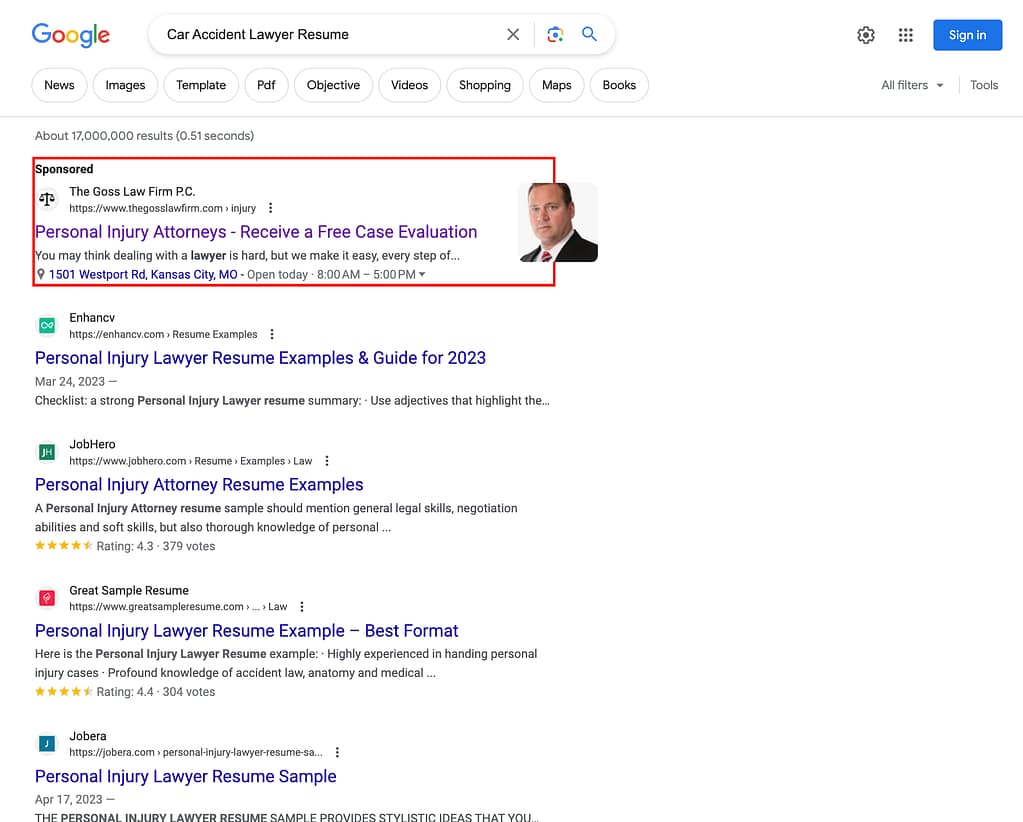This screenshot has height=822, width=1023.
Task: Click the Enhancv favicon
Action: pos(47,325)
